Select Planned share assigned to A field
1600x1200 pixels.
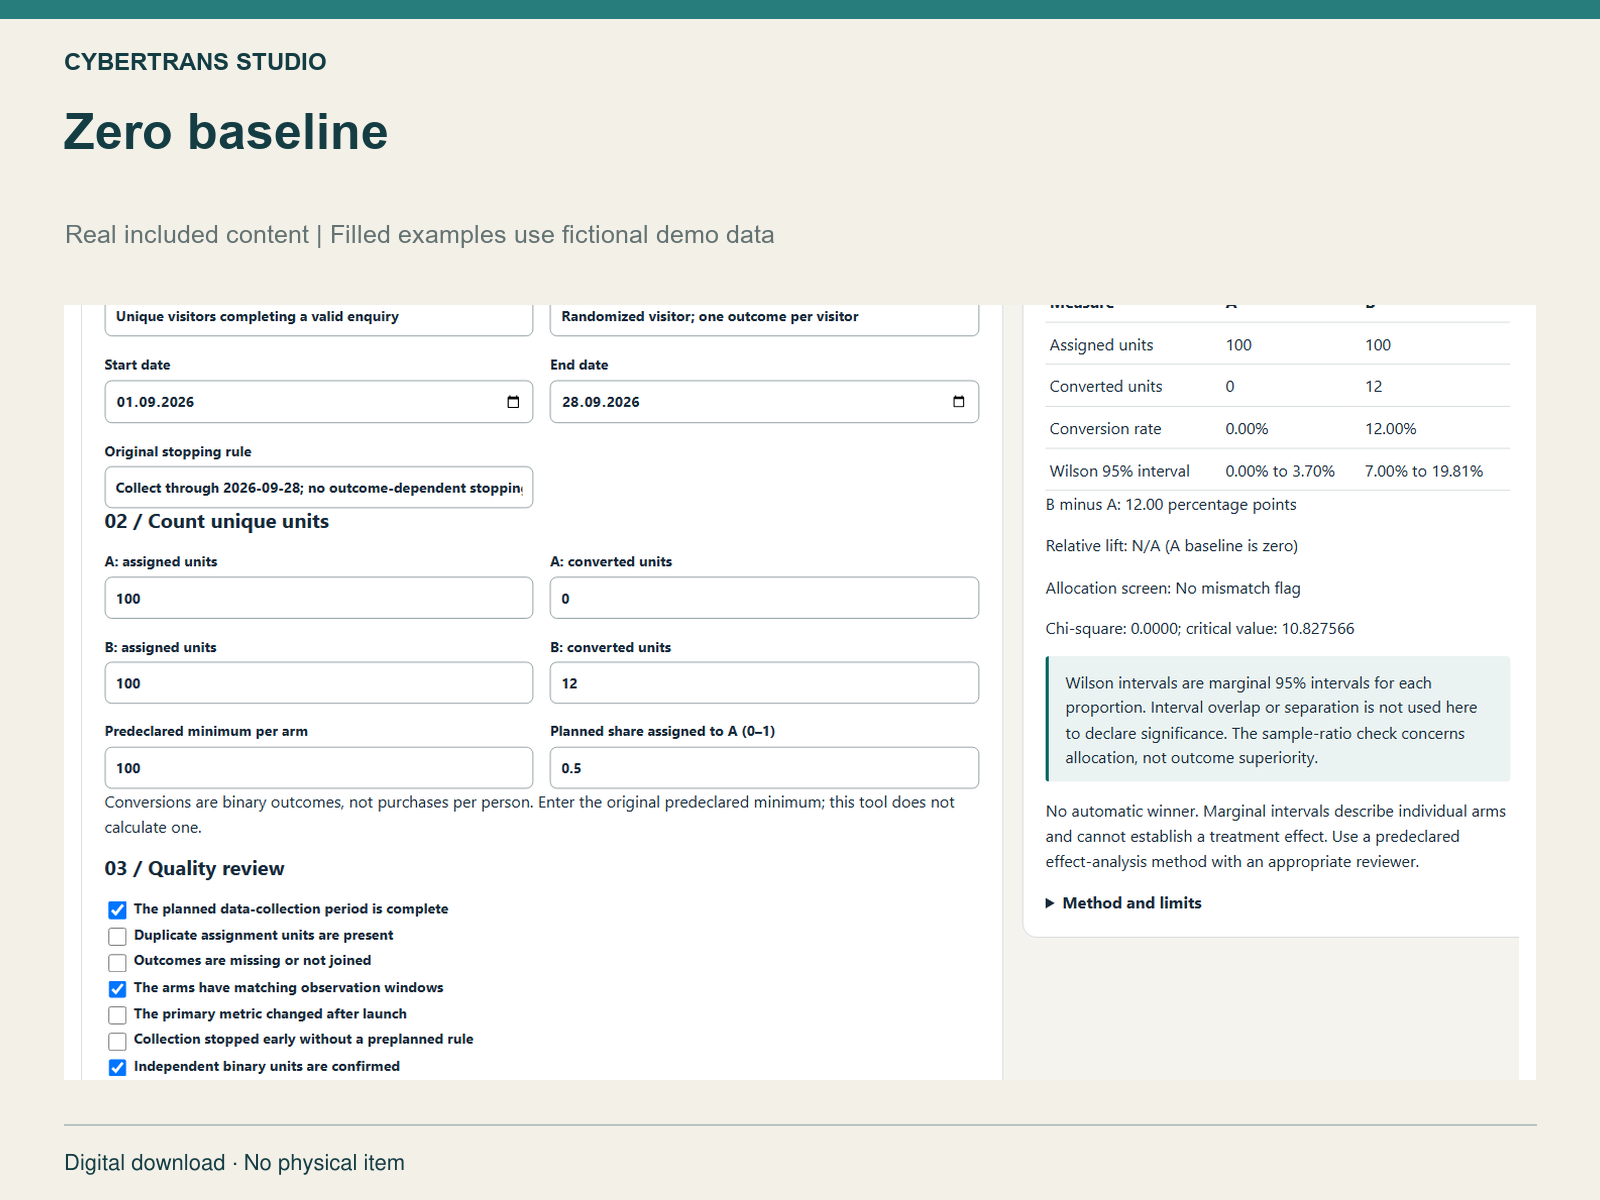764,768
